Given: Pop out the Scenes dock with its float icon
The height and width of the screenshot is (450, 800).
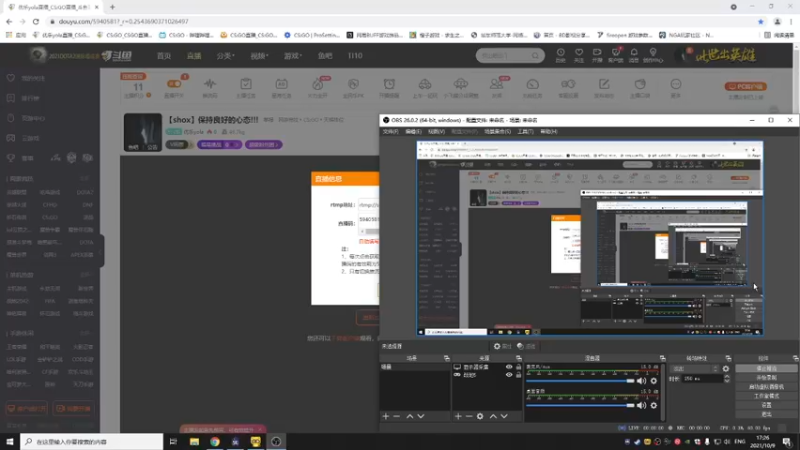Looking at the screenshot, I should tap(446, 358).
